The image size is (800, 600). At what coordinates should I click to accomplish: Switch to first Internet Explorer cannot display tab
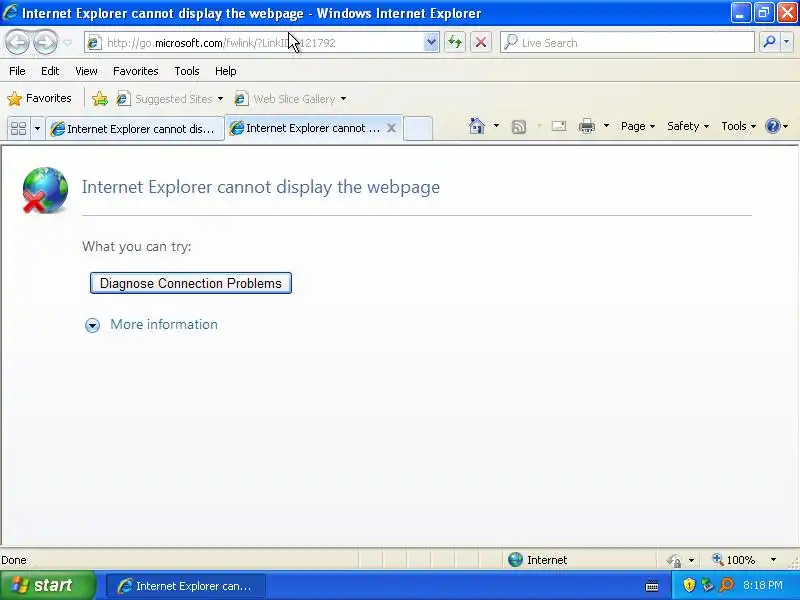coord(135,129)
